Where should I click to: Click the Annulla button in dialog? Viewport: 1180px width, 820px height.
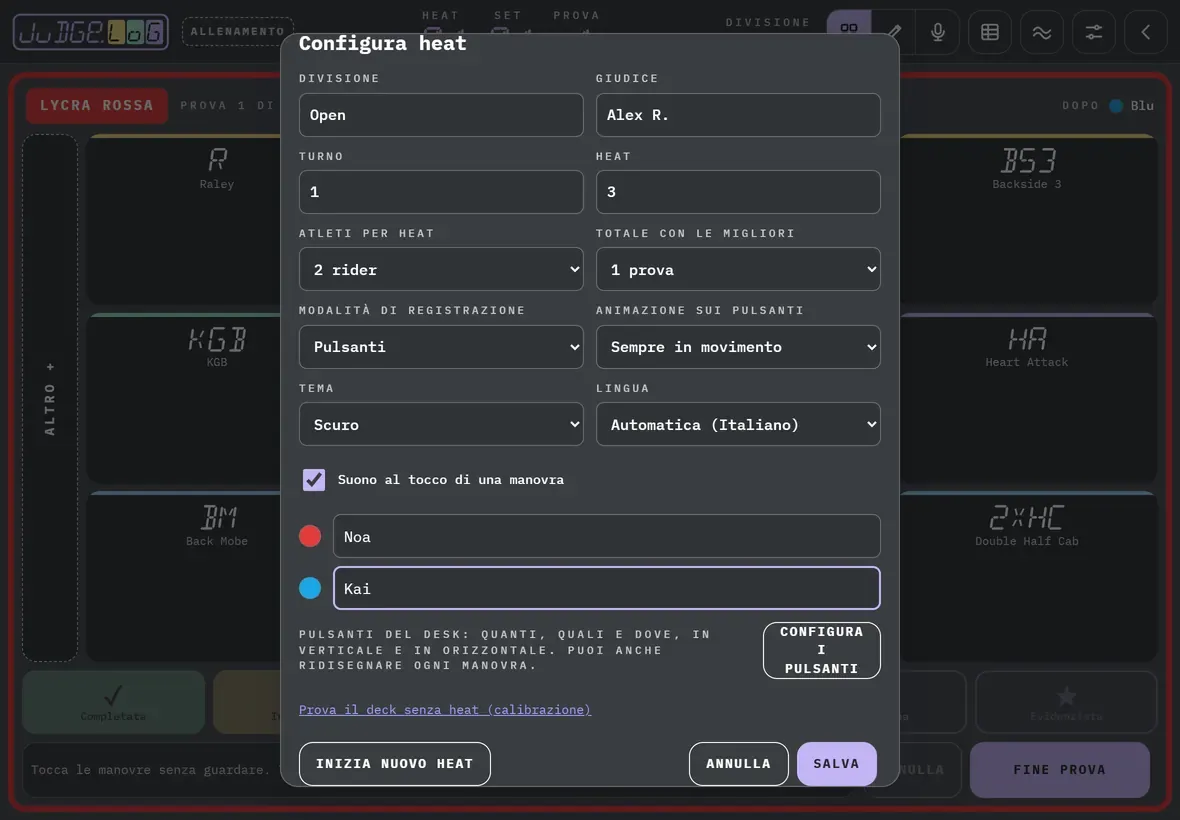point(738,764)
